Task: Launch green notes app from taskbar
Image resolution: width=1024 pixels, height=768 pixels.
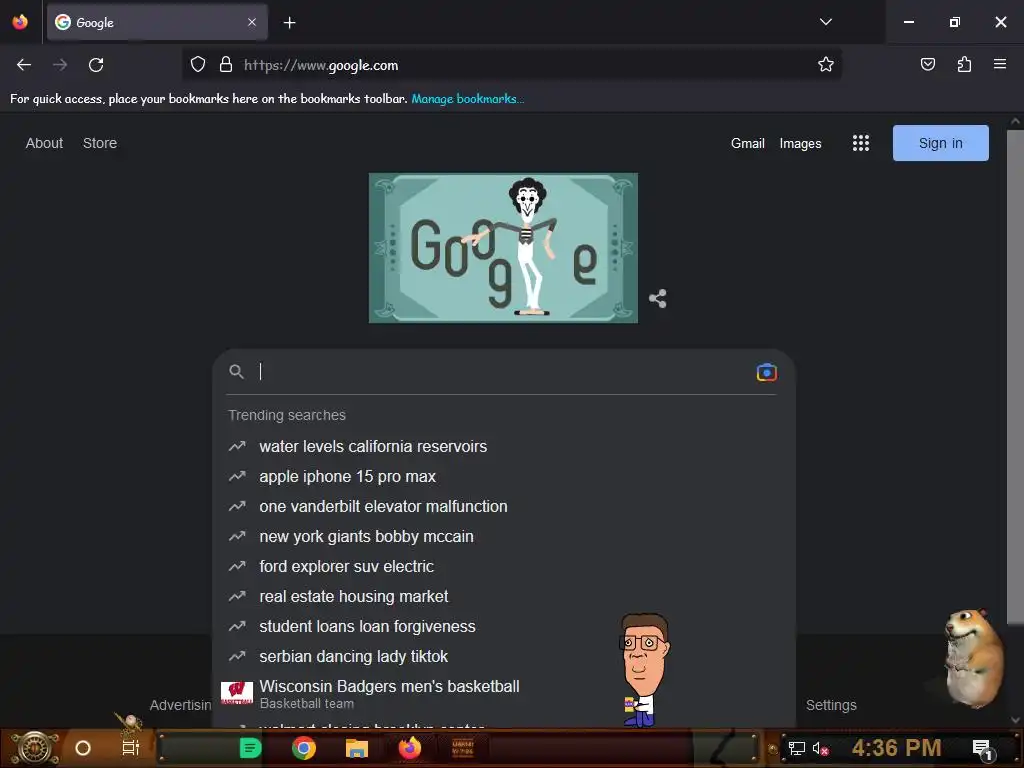Action: pyautogui.click(x=250, y=748)
